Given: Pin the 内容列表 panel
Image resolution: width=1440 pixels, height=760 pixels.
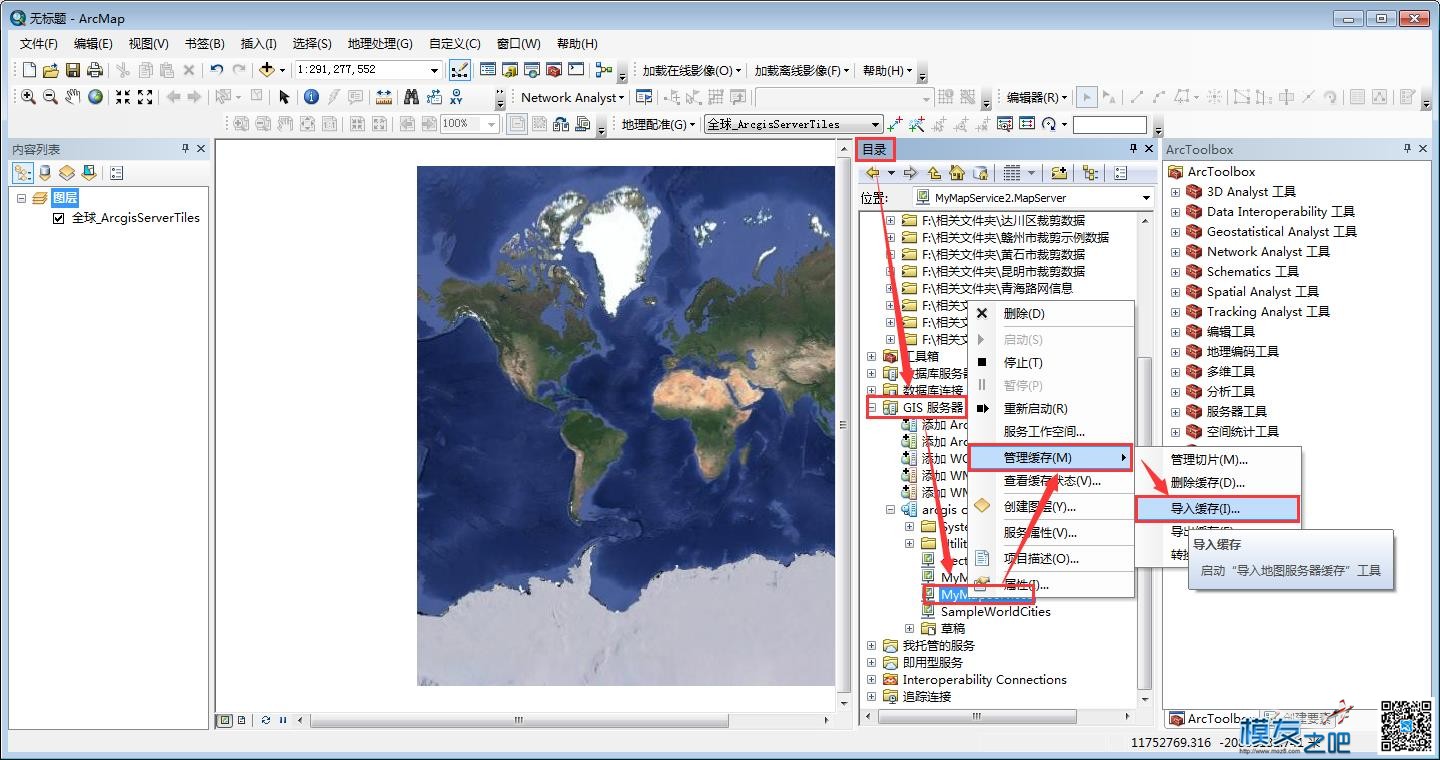Looking at the screenshot, I should click(x=185, y=148).
